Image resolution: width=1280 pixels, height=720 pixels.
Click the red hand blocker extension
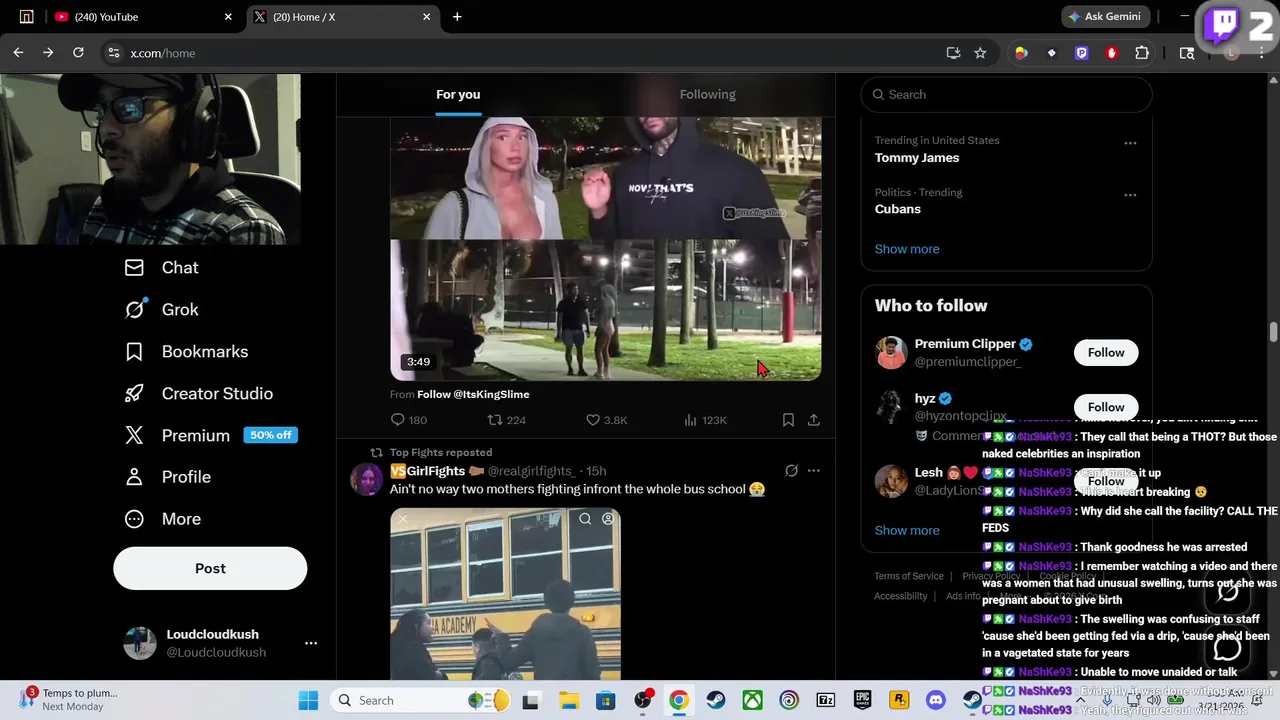(x=1111, y=53)
